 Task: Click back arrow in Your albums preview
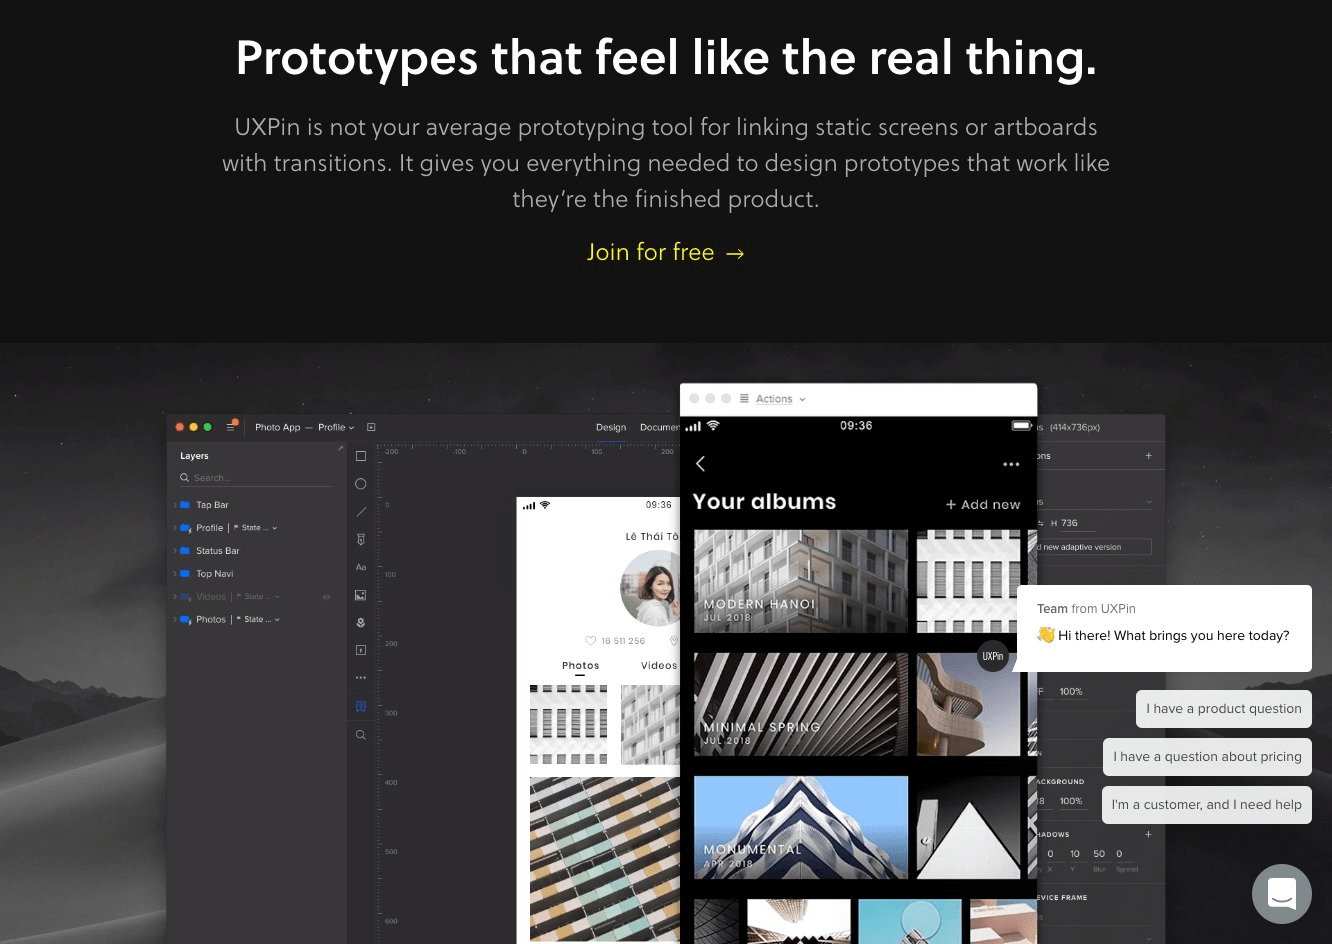(700, 464)
